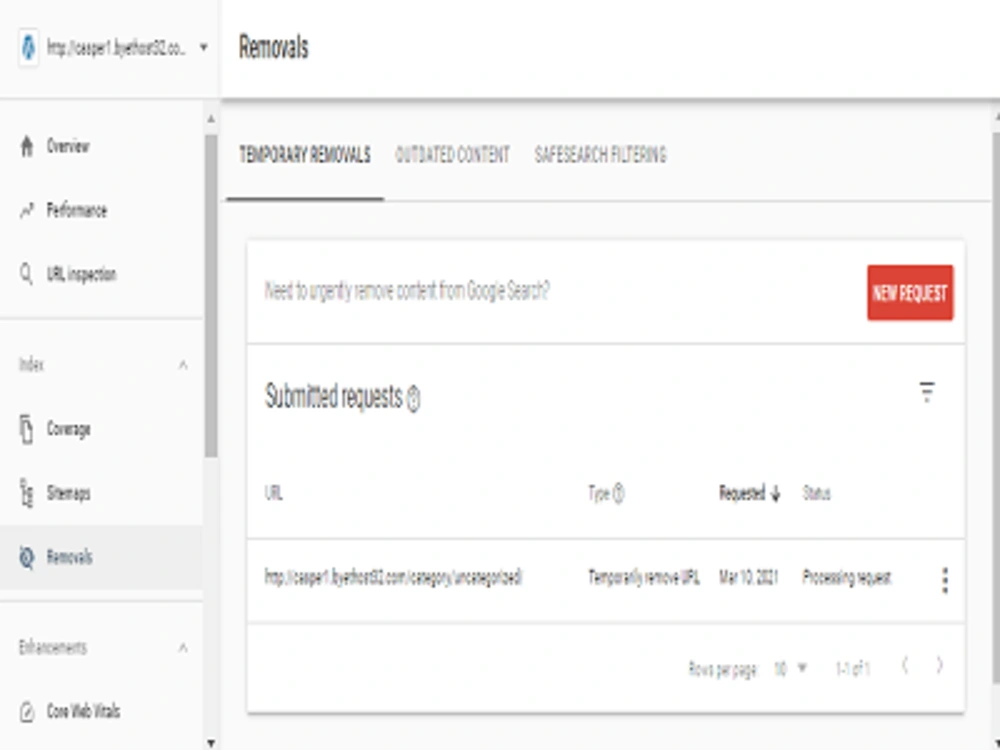Screen dimensions: 1000x750
Task: Click the Removals eye-slash icon
Action: 27,557
